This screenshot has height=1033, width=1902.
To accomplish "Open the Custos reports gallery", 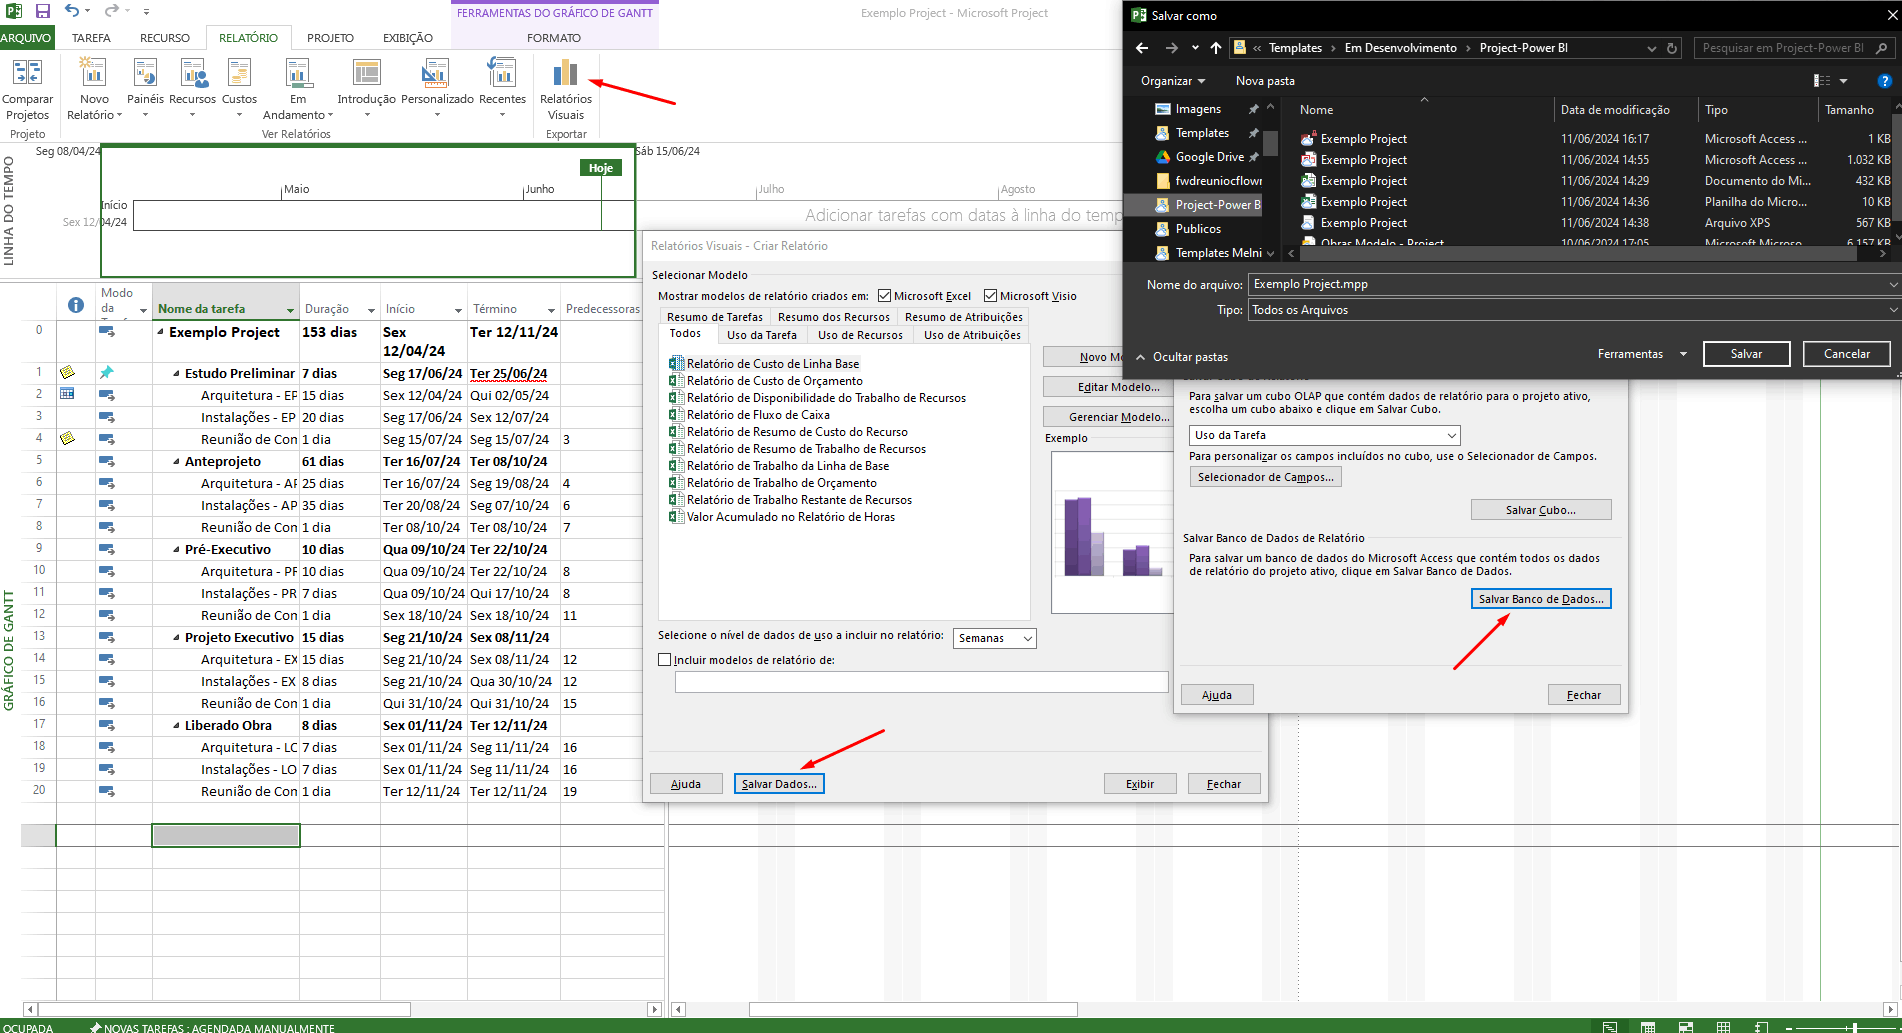I will tap(239, 89).
